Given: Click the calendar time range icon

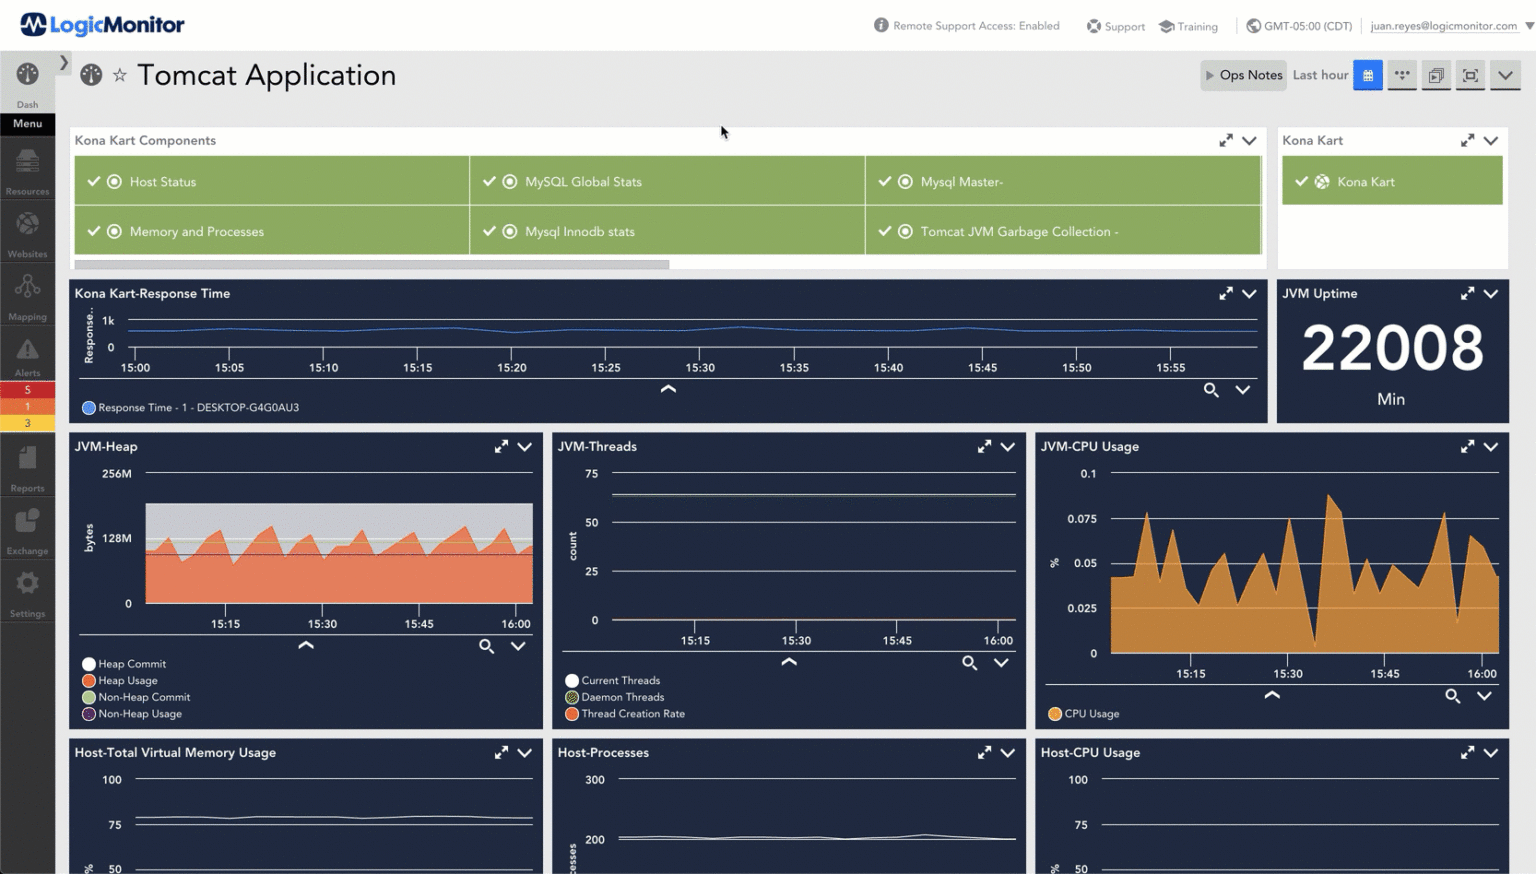Looking at the screenshot, I should click(1367, 76).
